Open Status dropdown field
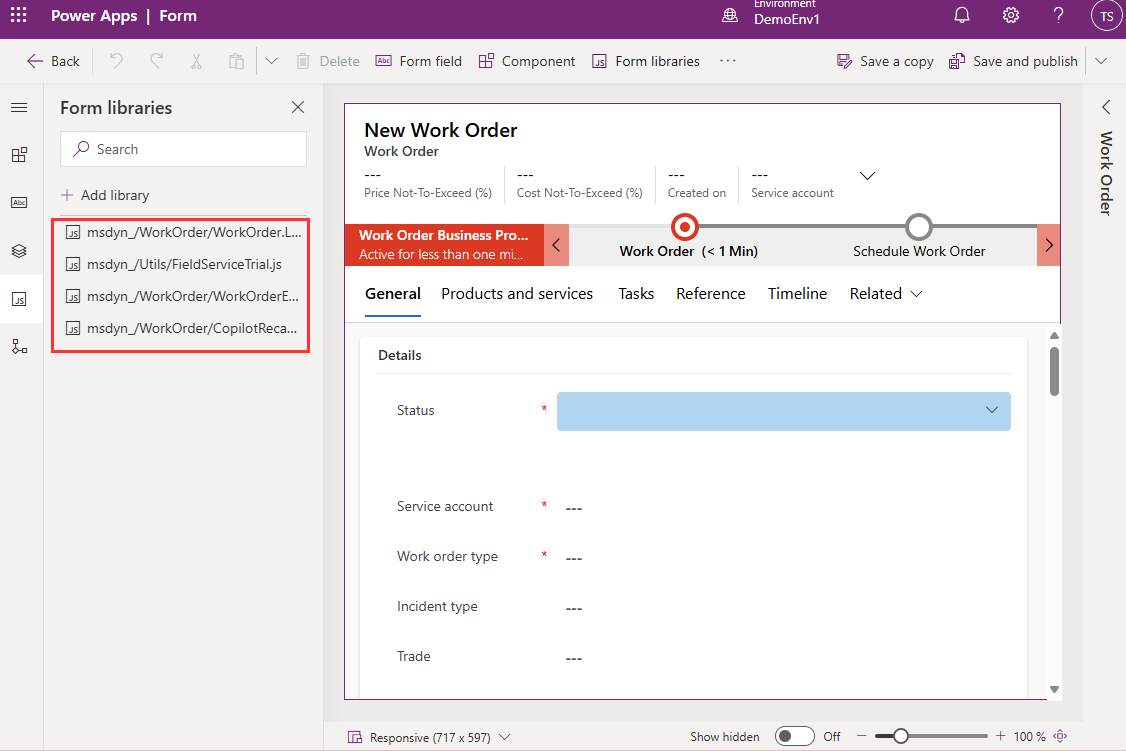Image resolution: width=1126 pixels, height=751 pixels. [783, 411]
